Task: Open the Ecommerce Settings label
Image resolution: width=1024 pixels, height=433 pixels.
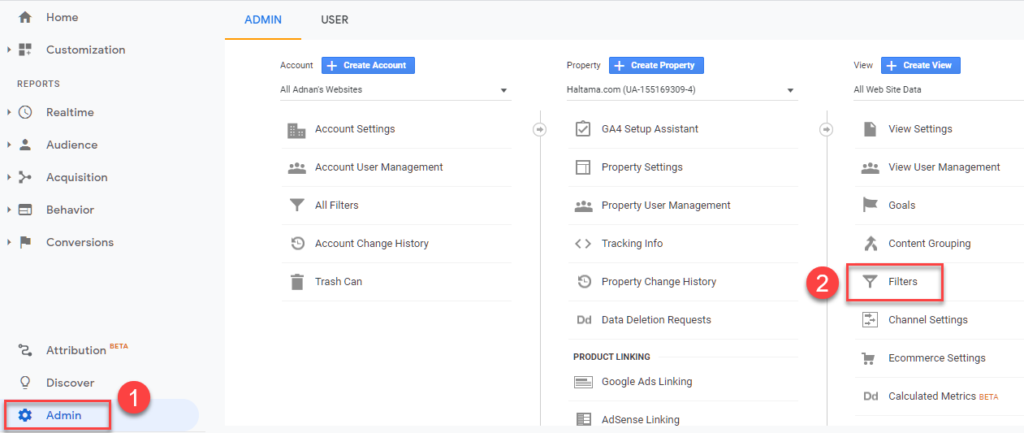Action: click(936, 359)
